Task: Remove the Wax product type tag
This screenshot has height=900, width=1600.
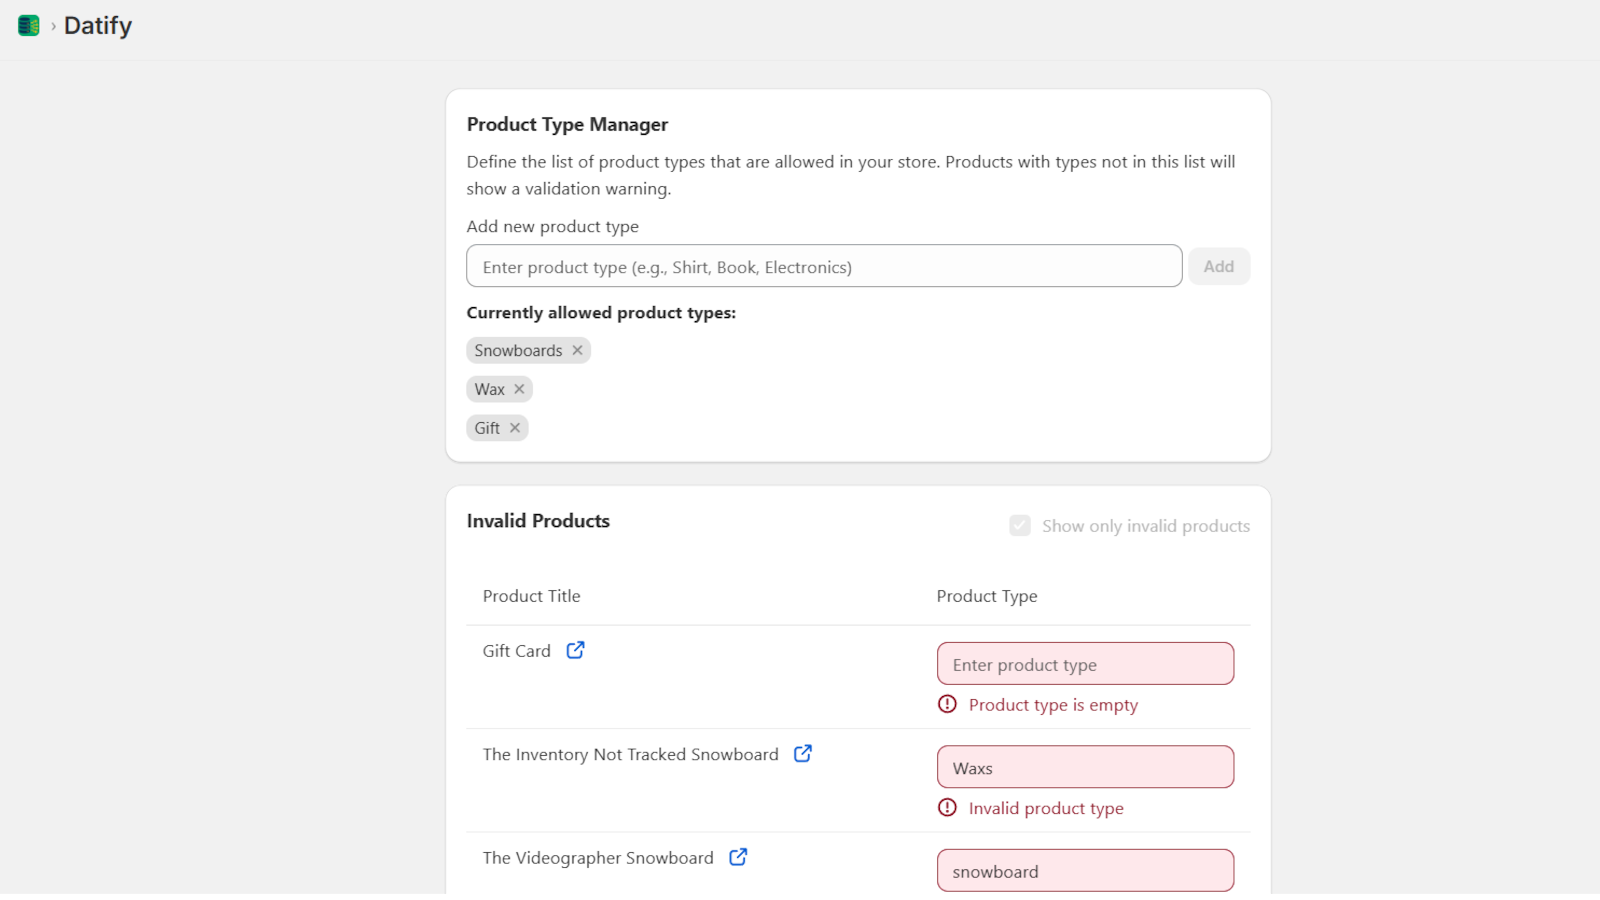Action: click(520, 389)
